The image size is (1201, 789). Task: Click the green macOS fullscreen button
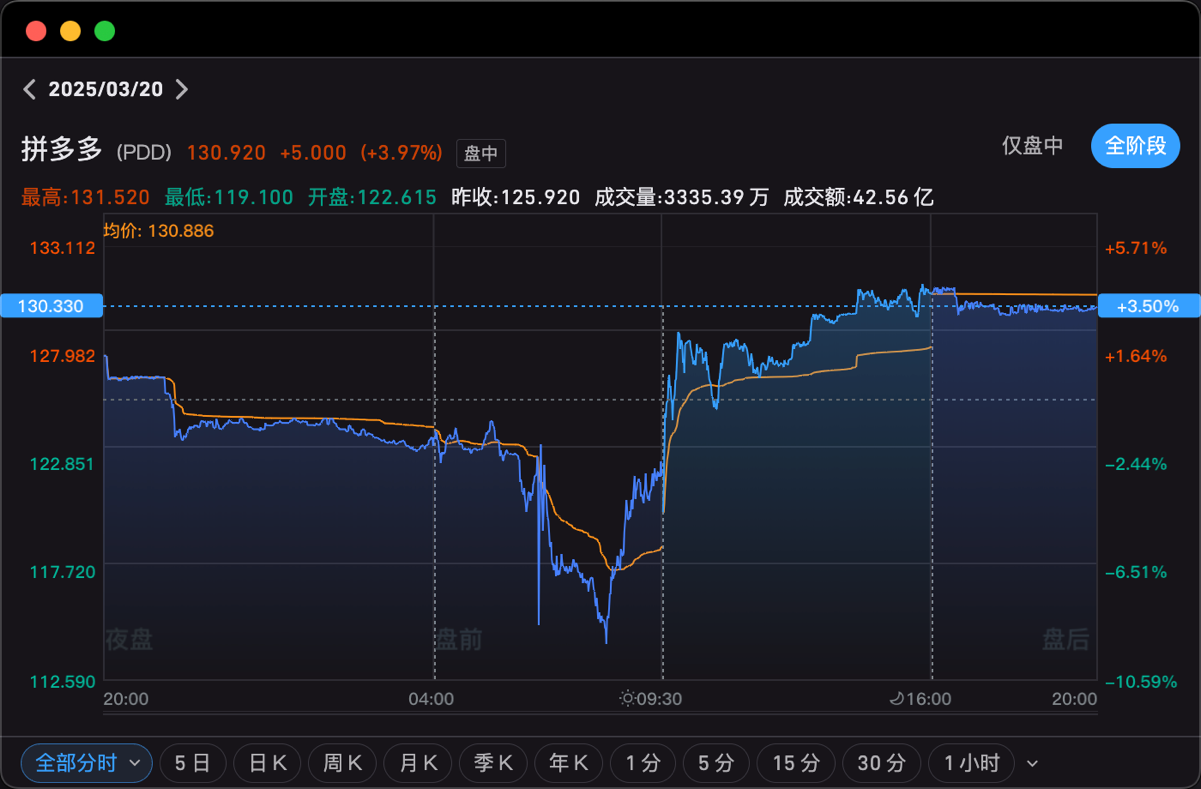(x=104, y=31)
